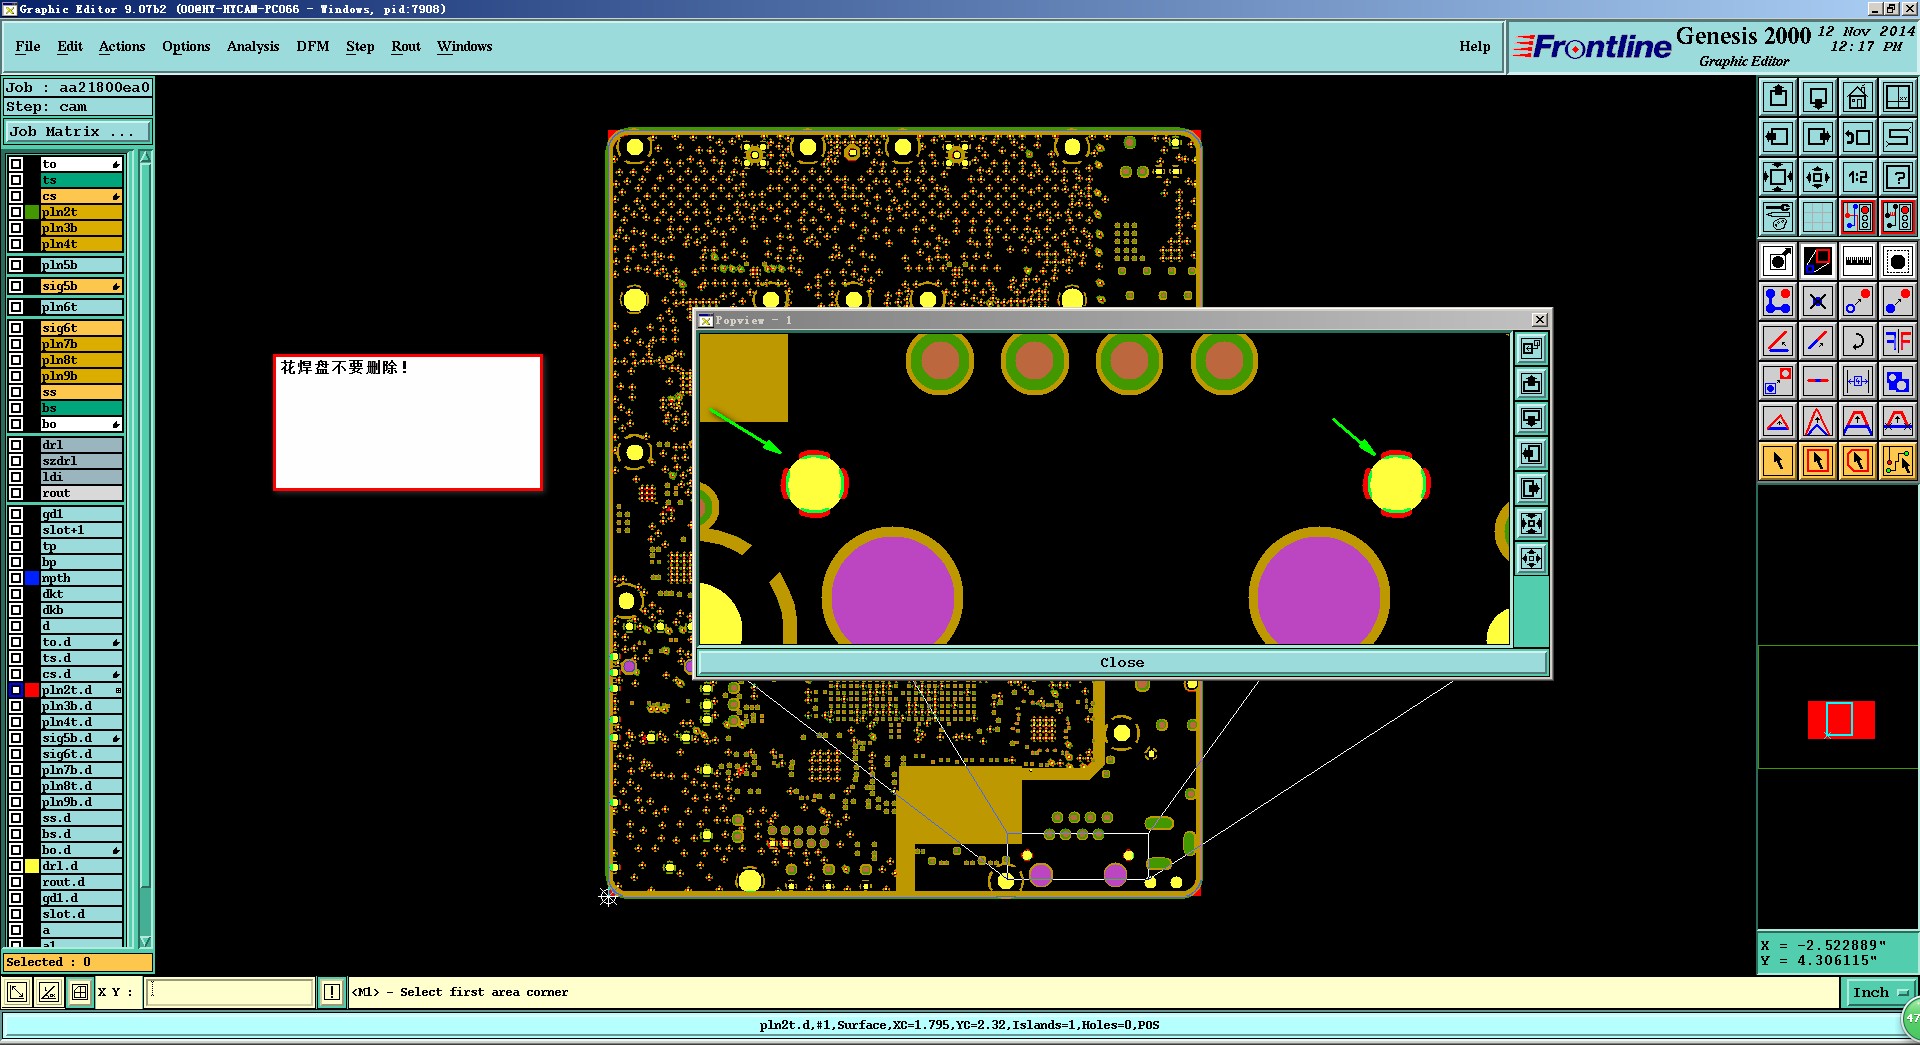Click the yellow color swatch beside drl.d
Viewport: 1920px width, 1045px height.
(32, 866)
